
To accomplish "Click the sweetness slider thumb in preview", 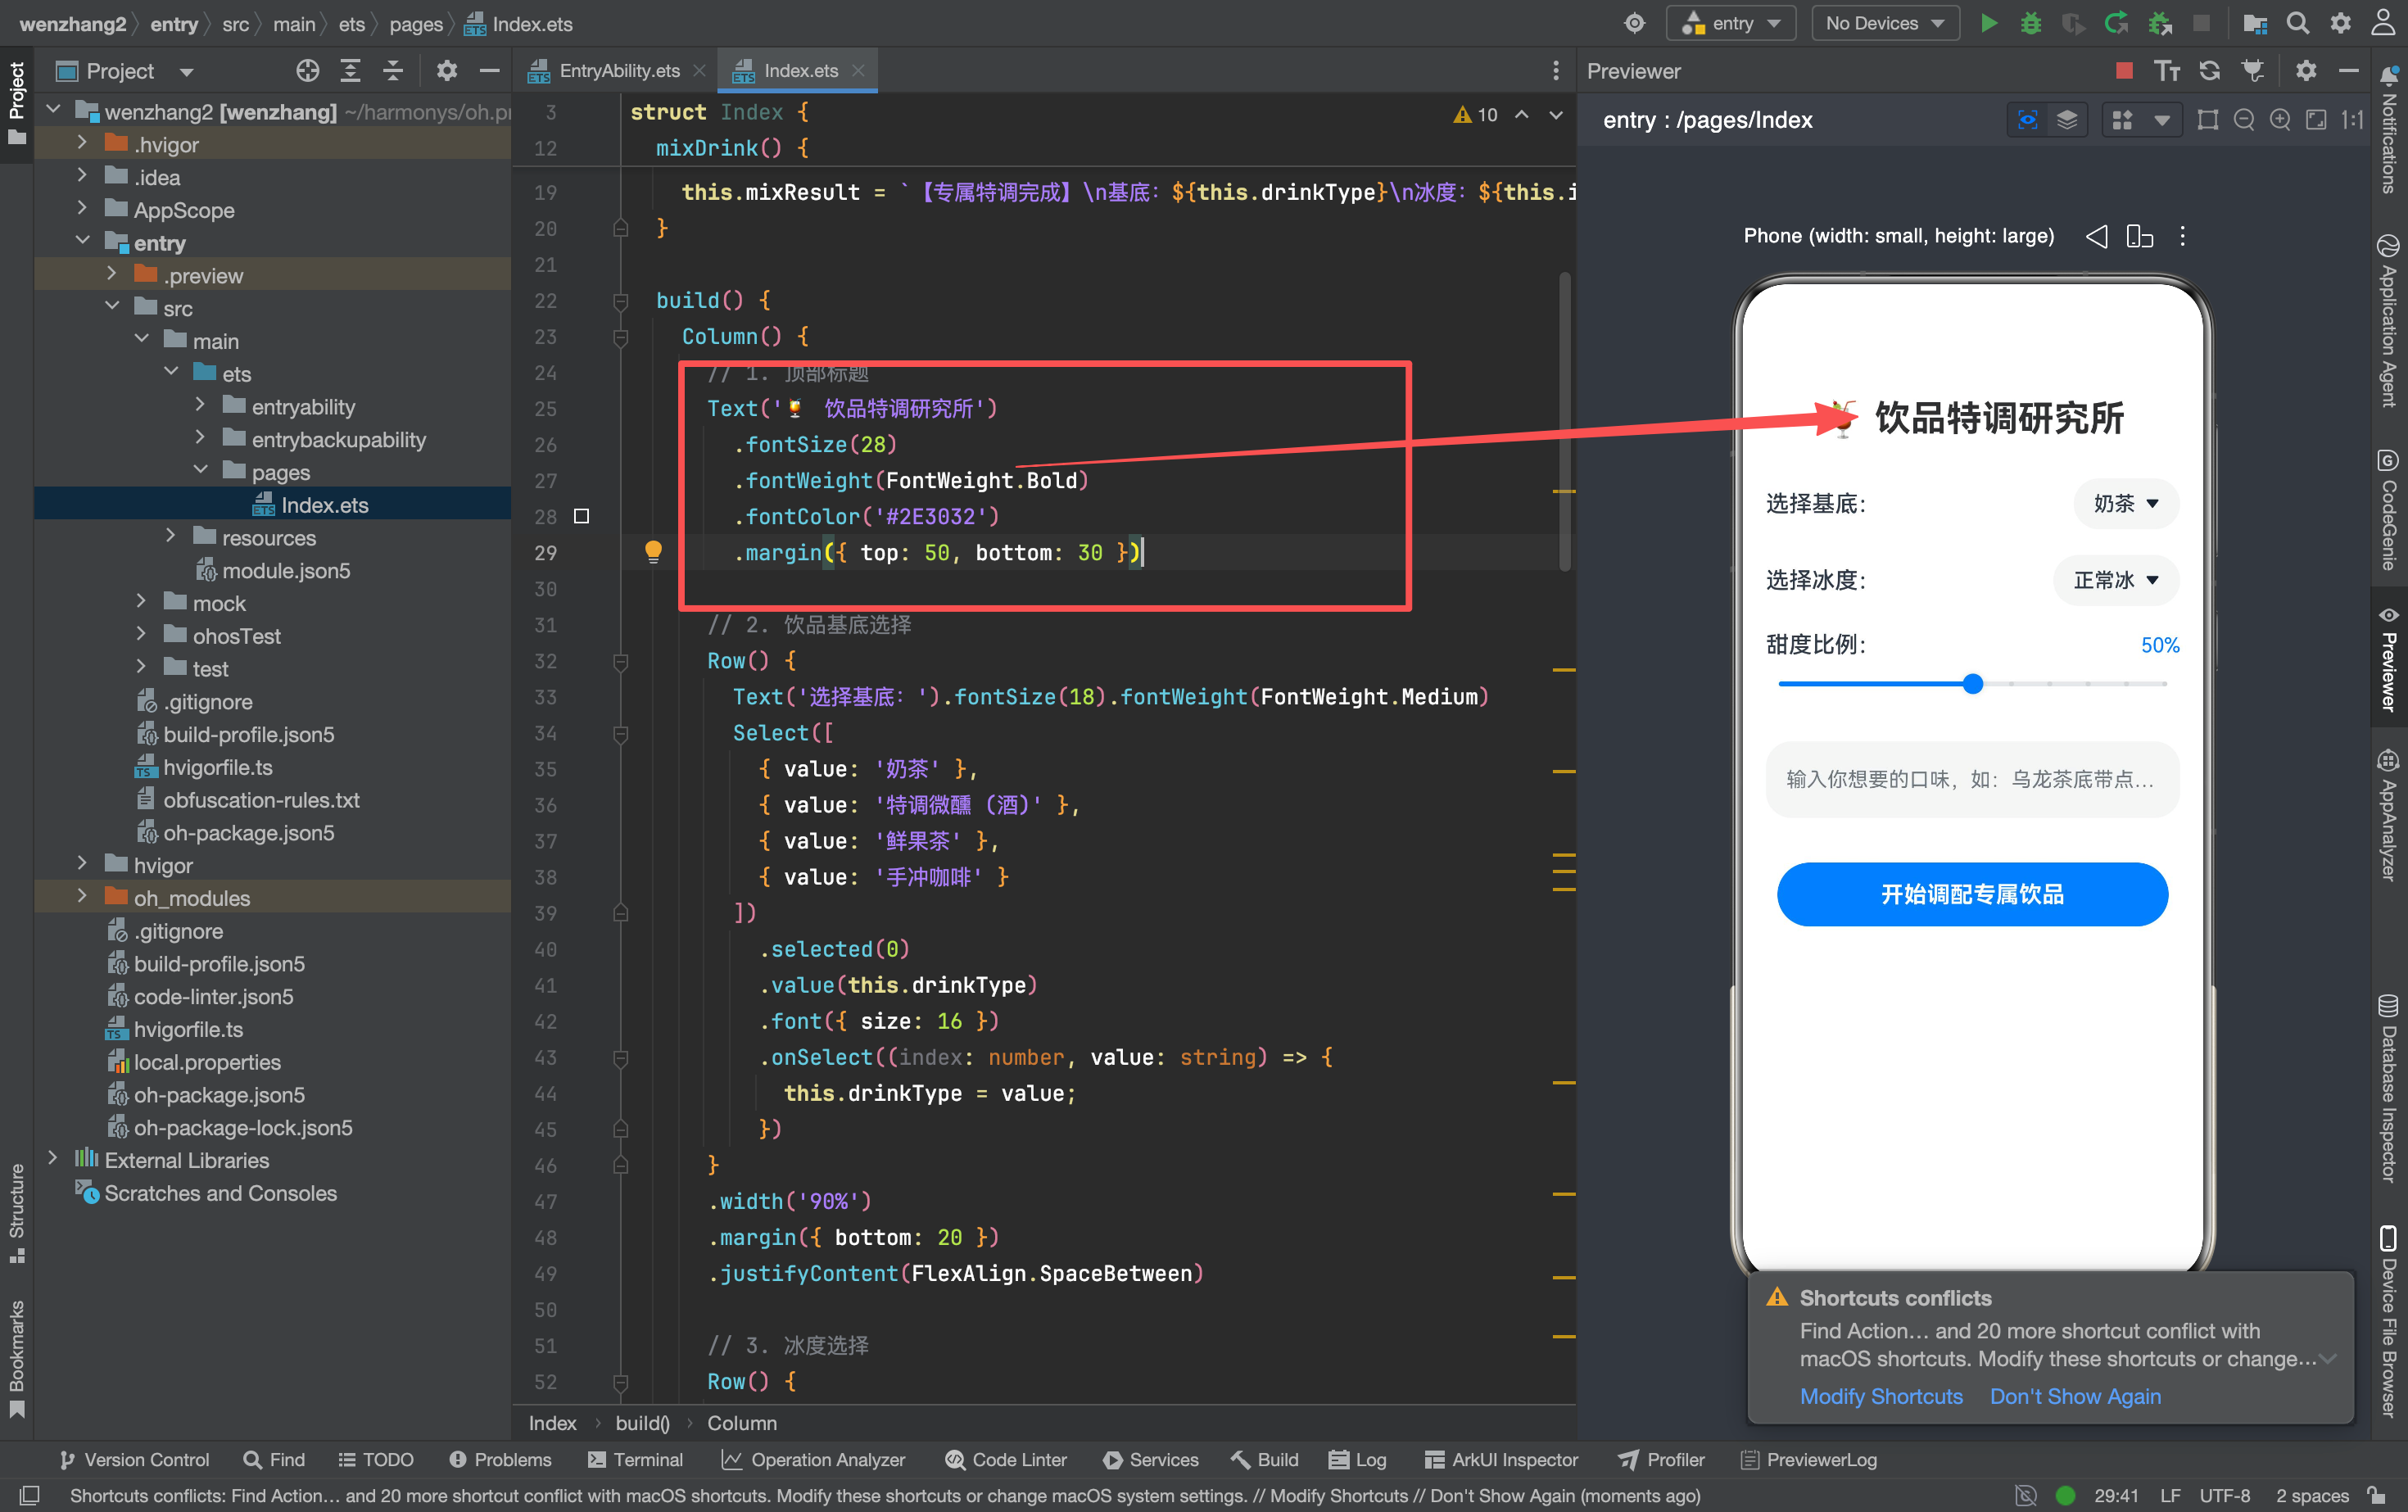I will (1972, 684).
